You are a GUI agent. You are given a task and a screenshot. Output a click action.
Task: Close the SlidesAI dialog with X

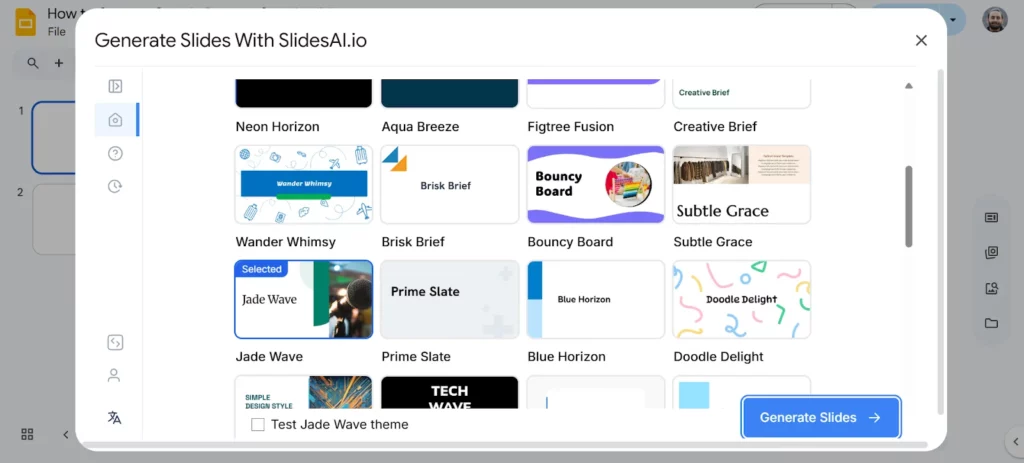tap(921, 40)
